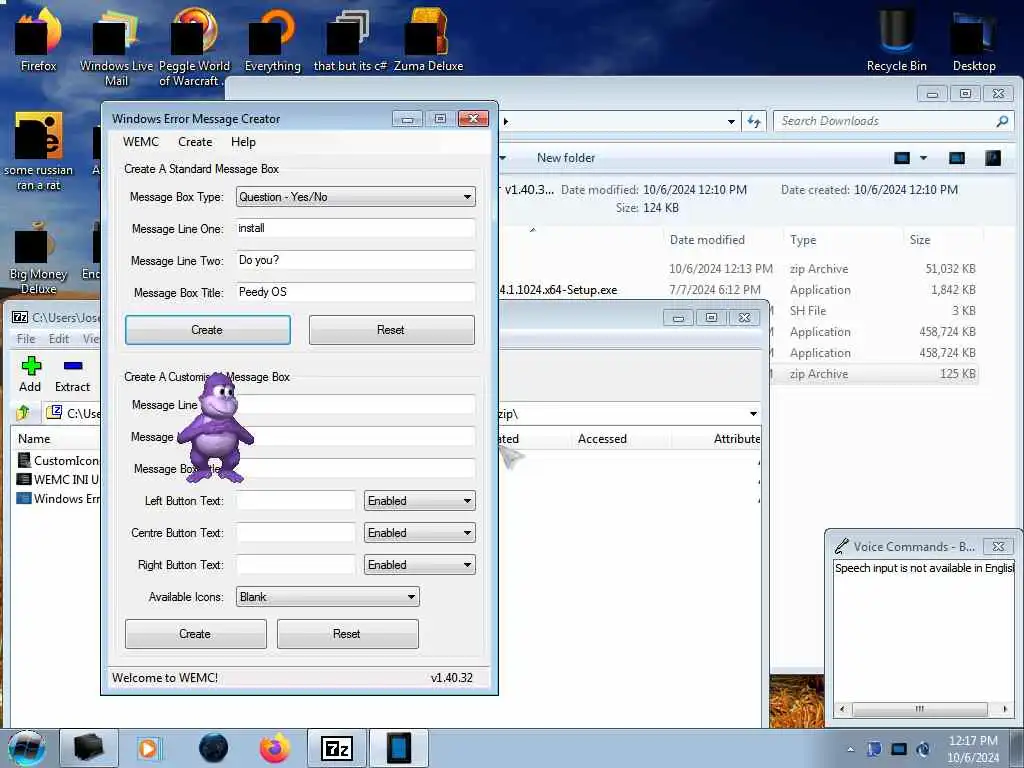Viewport: 1024px width, 768px height.
Task: Select CustomIcon file in 7-Zip list
Action: [x=57, y=460]
